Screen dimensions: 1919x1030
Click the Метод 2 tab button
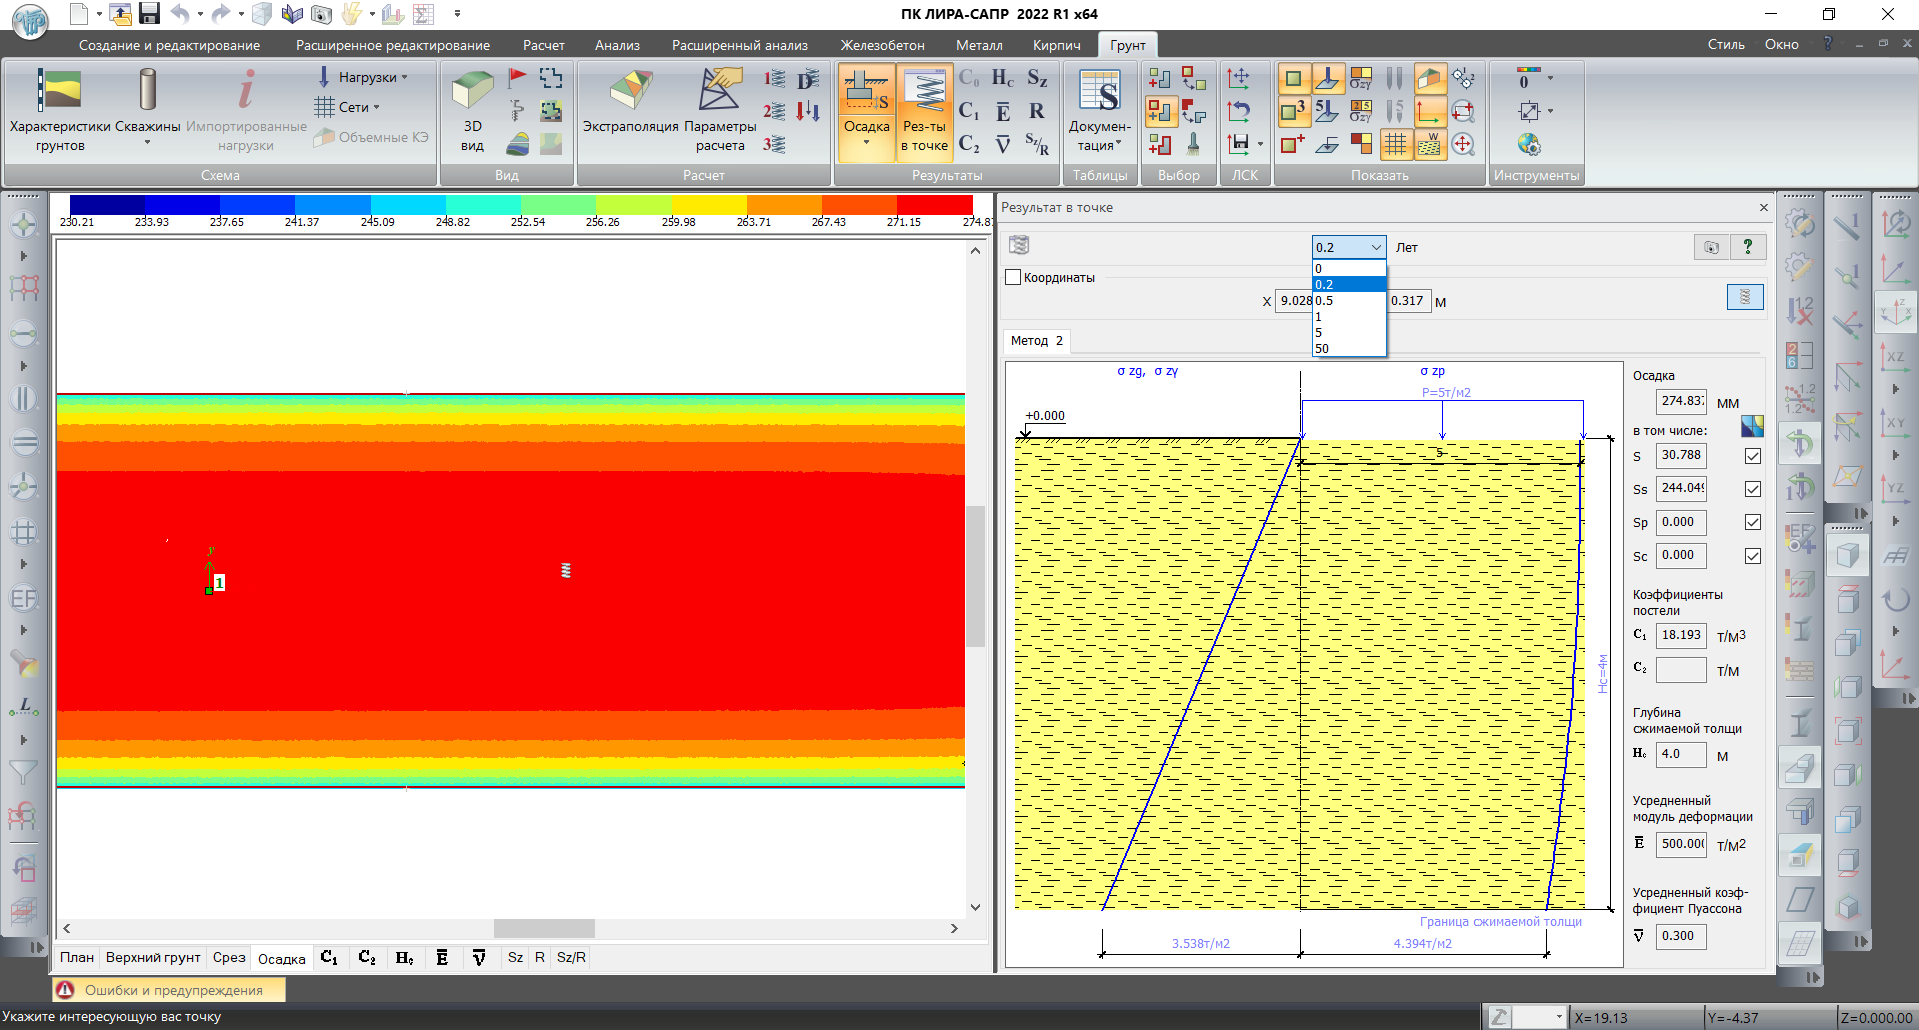1036,341
